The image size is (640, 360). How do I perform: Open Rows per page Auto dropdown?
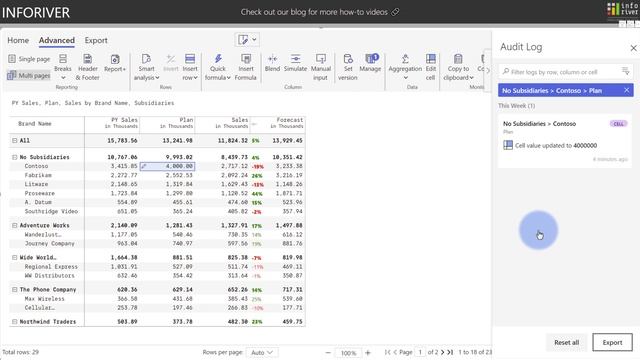[262, 352]
